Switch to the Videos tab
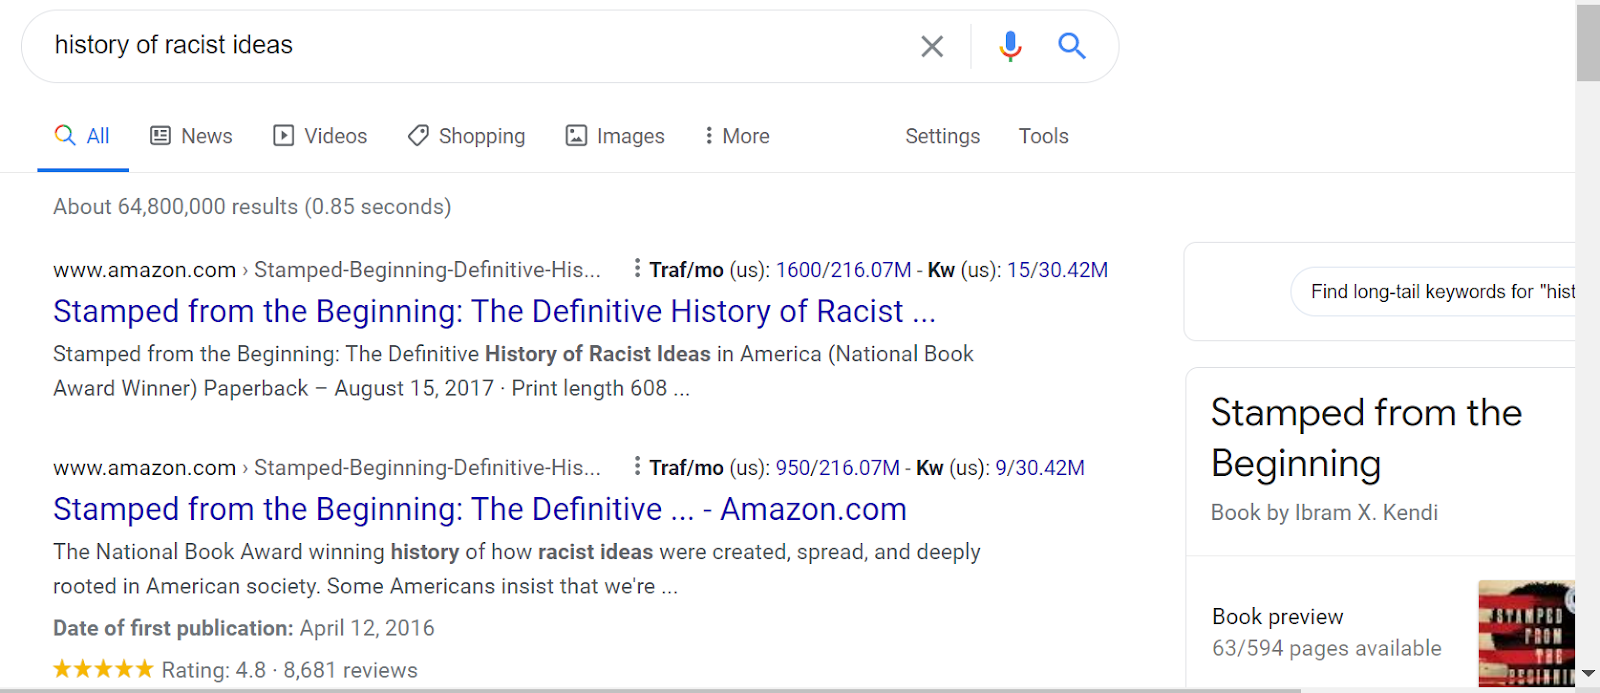 [x=320, y=136]
